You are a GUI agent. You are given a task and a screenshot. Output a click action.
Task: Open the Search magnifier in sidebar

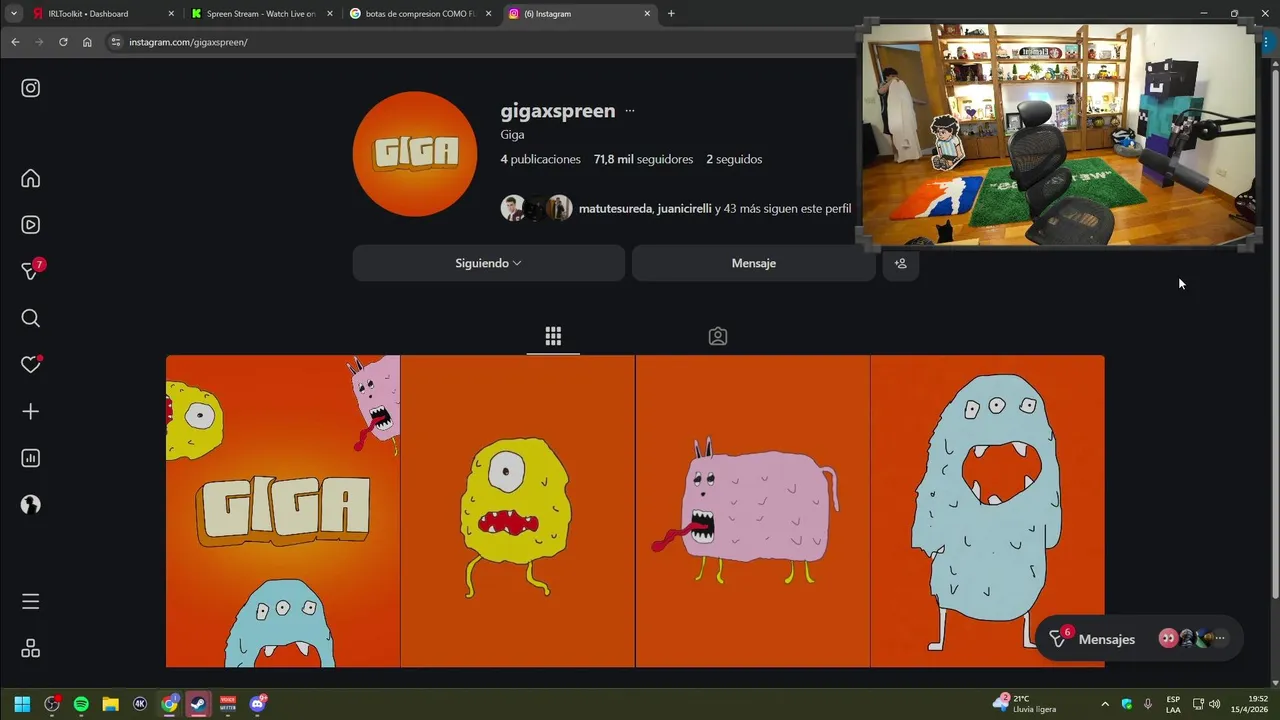tap(31, 318)
